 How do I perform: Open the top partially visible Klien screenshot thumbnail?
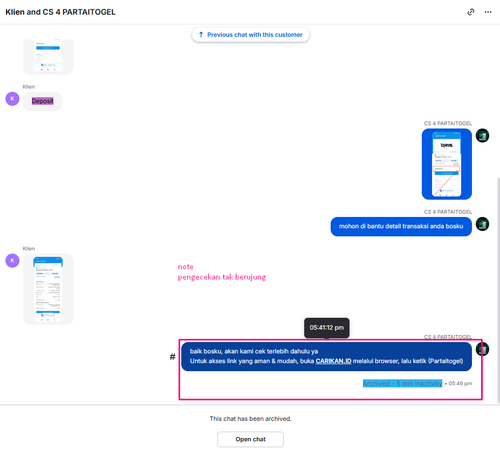click(x=48, y=57)
